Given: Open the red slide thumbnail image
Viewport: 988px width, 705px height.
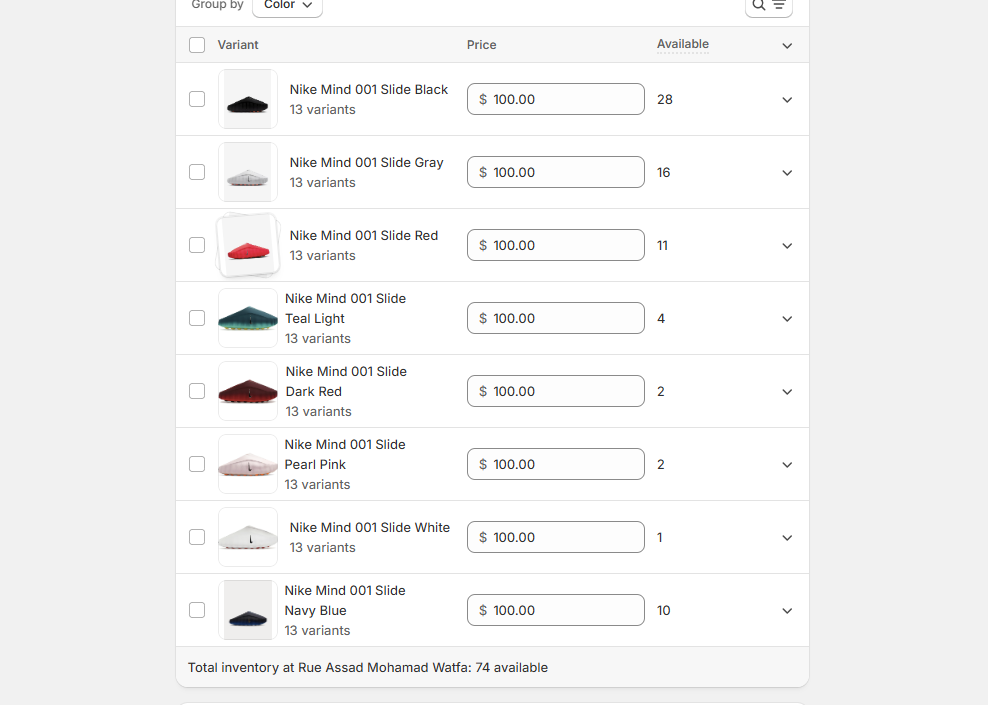Looking at the screenshot, I should [248, 245].
